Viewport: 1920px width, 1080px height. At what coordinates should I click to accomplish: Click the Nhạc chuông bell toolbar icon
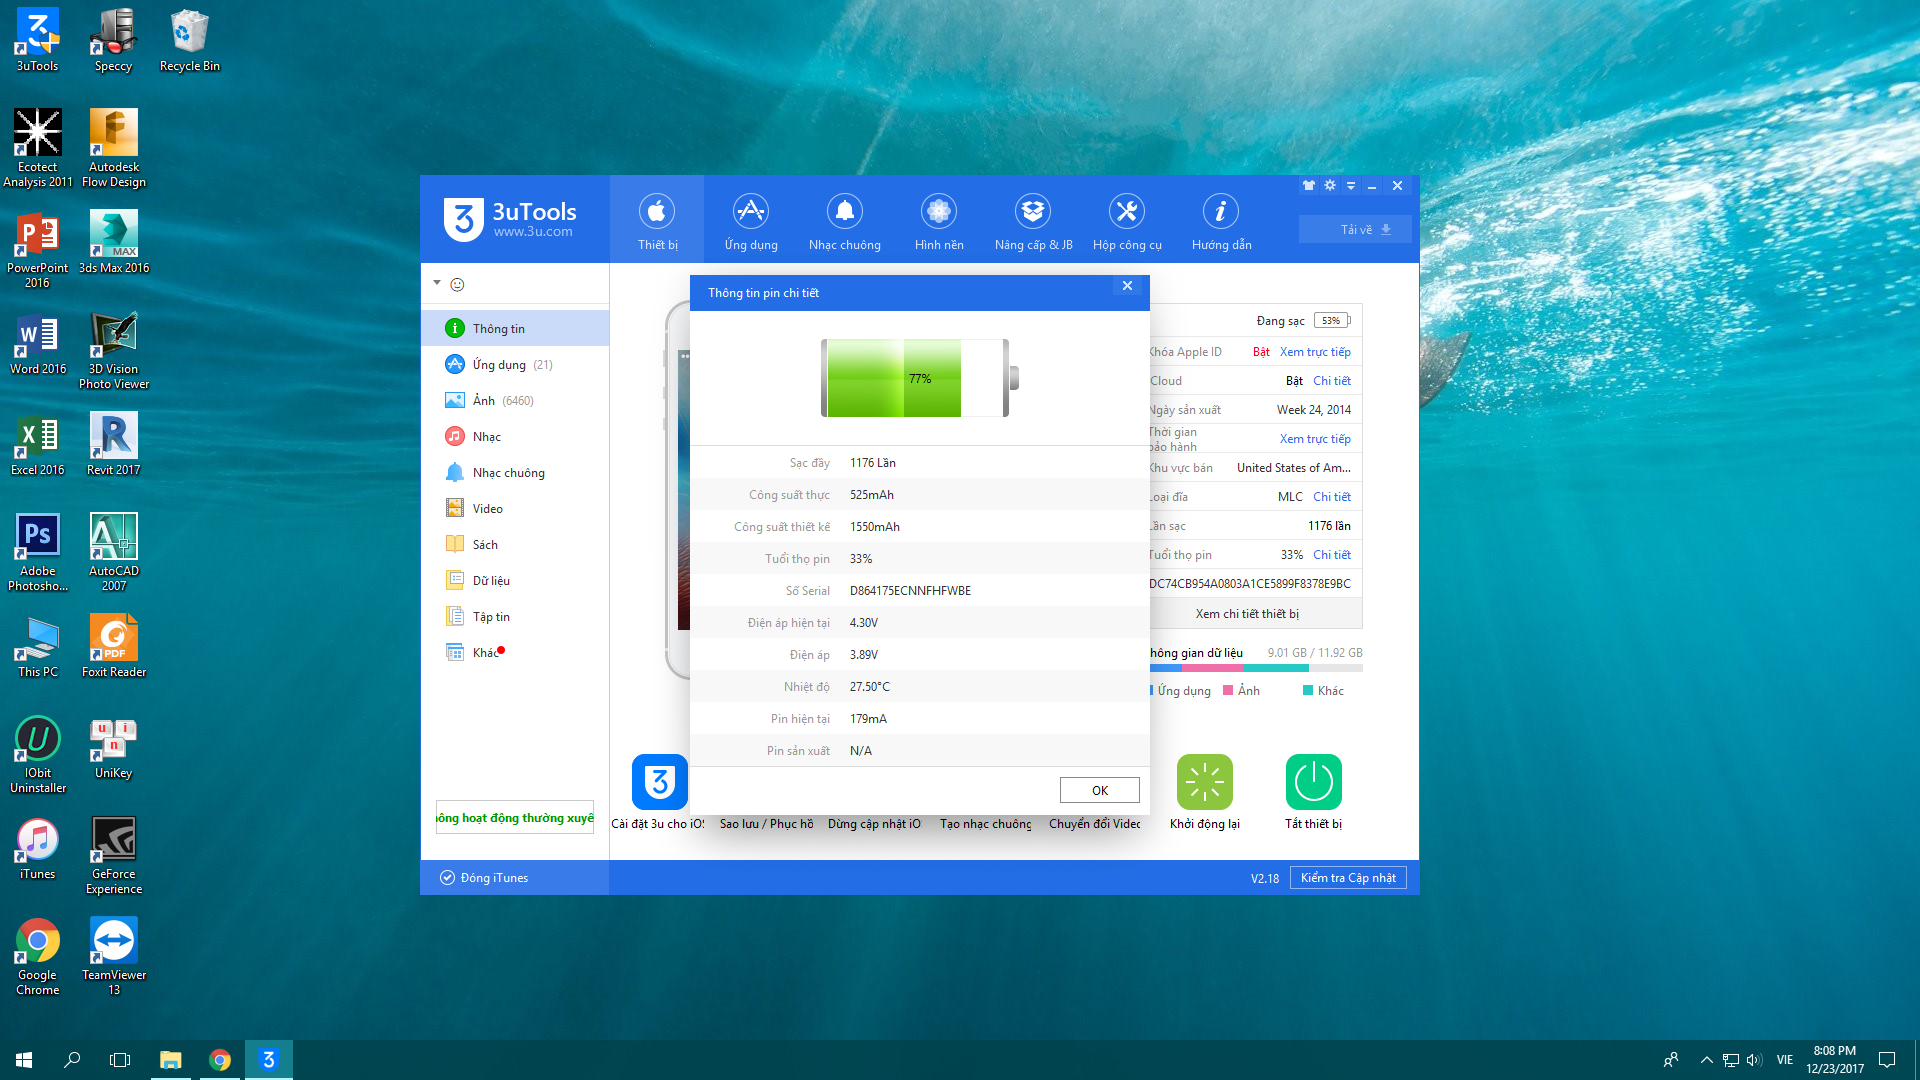click(x=844, y=212)
